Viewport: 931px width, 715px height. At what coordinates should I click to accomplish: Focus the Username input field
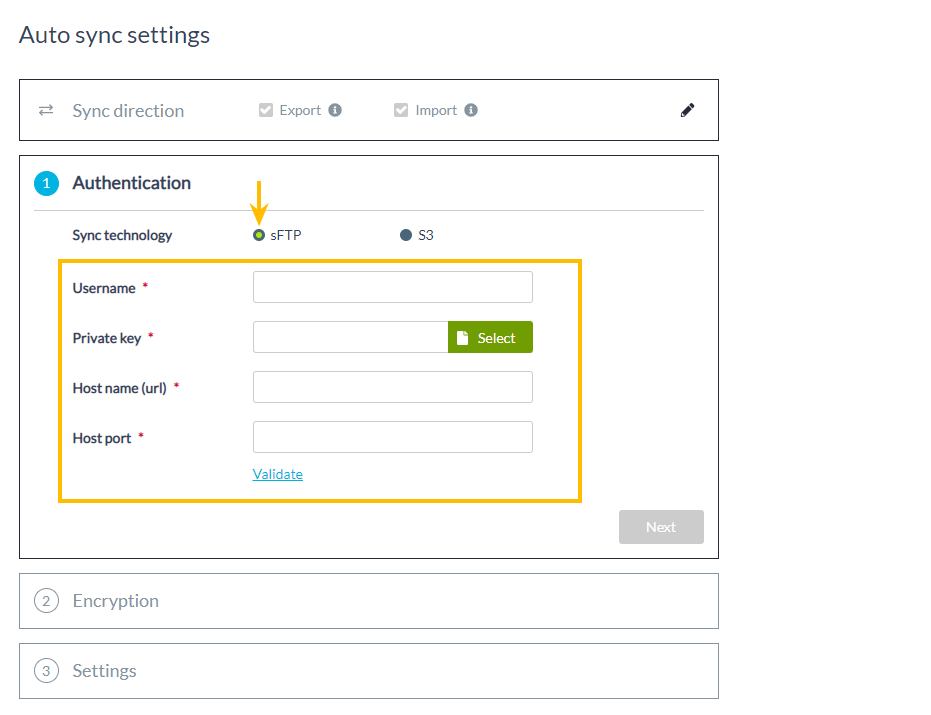tap(392, 287)
